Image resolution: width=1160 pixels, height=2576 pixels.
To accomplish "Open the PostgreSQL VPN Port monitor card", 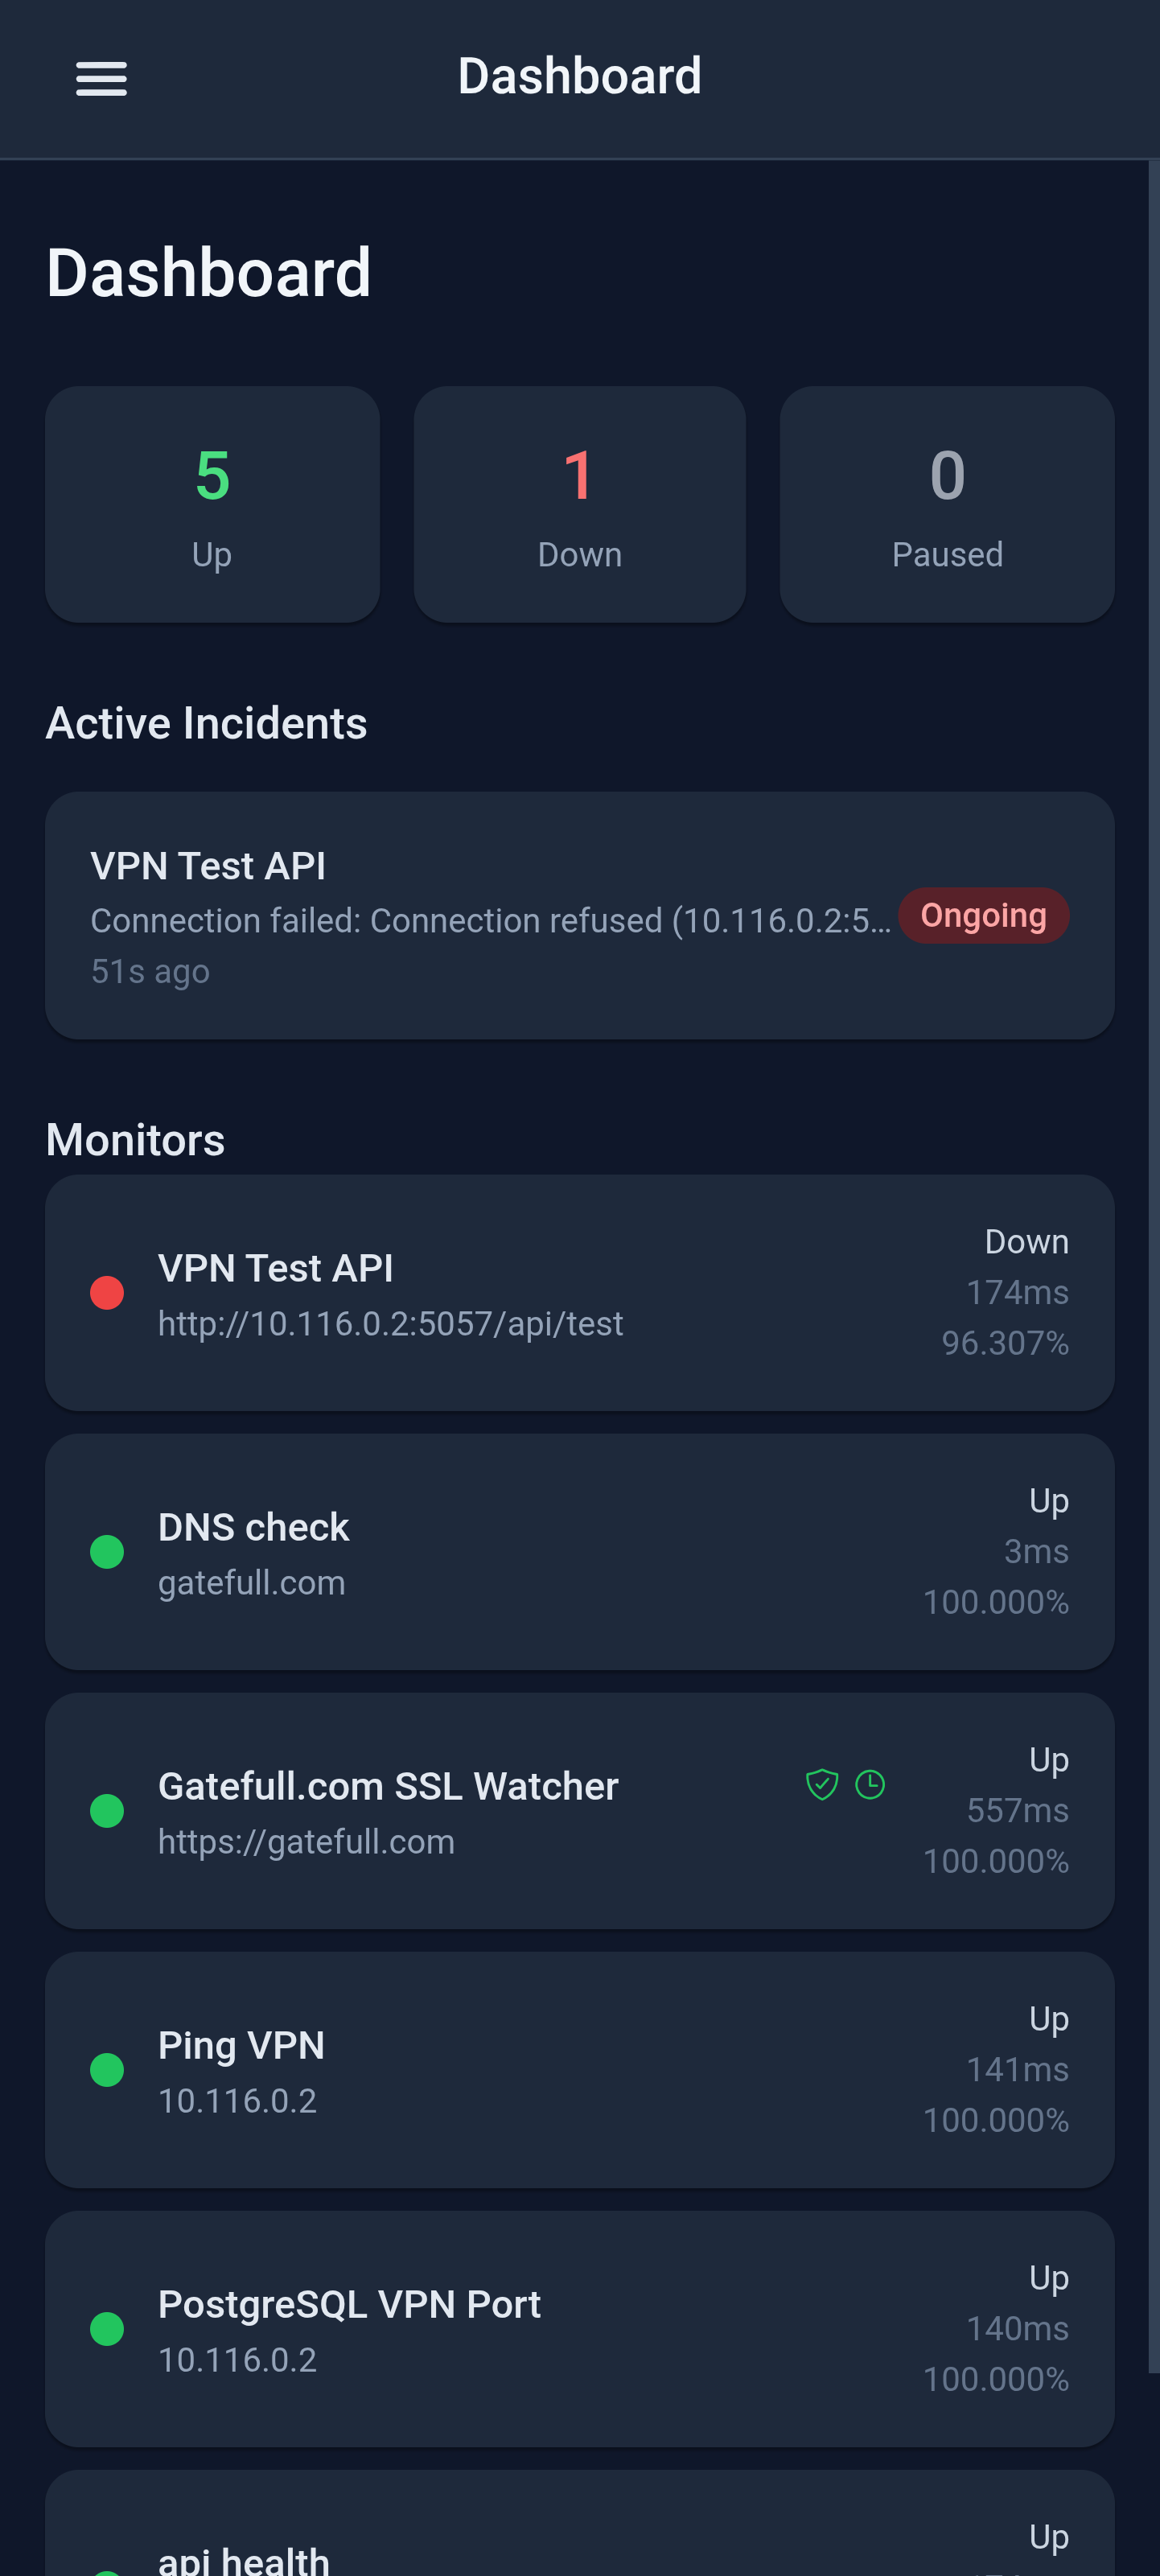I will [580, 2328].
